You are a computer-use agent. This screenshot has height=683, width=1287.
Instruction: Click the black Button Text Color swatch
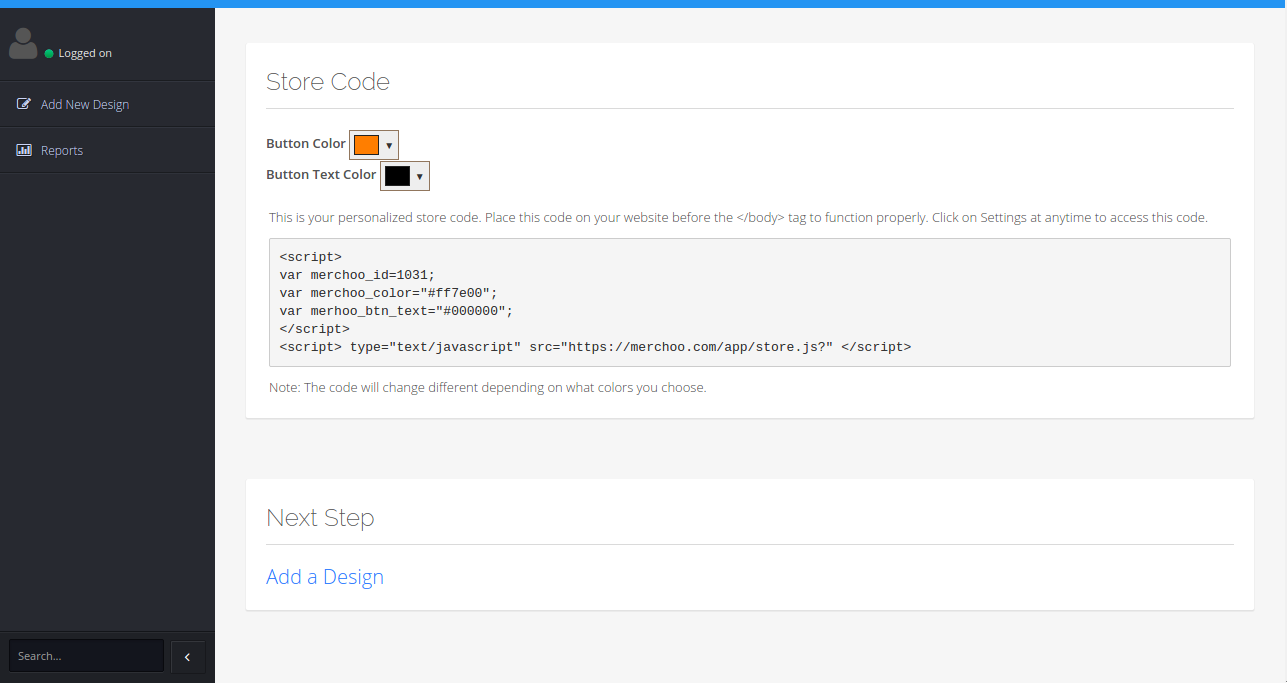tap(398, 175)
